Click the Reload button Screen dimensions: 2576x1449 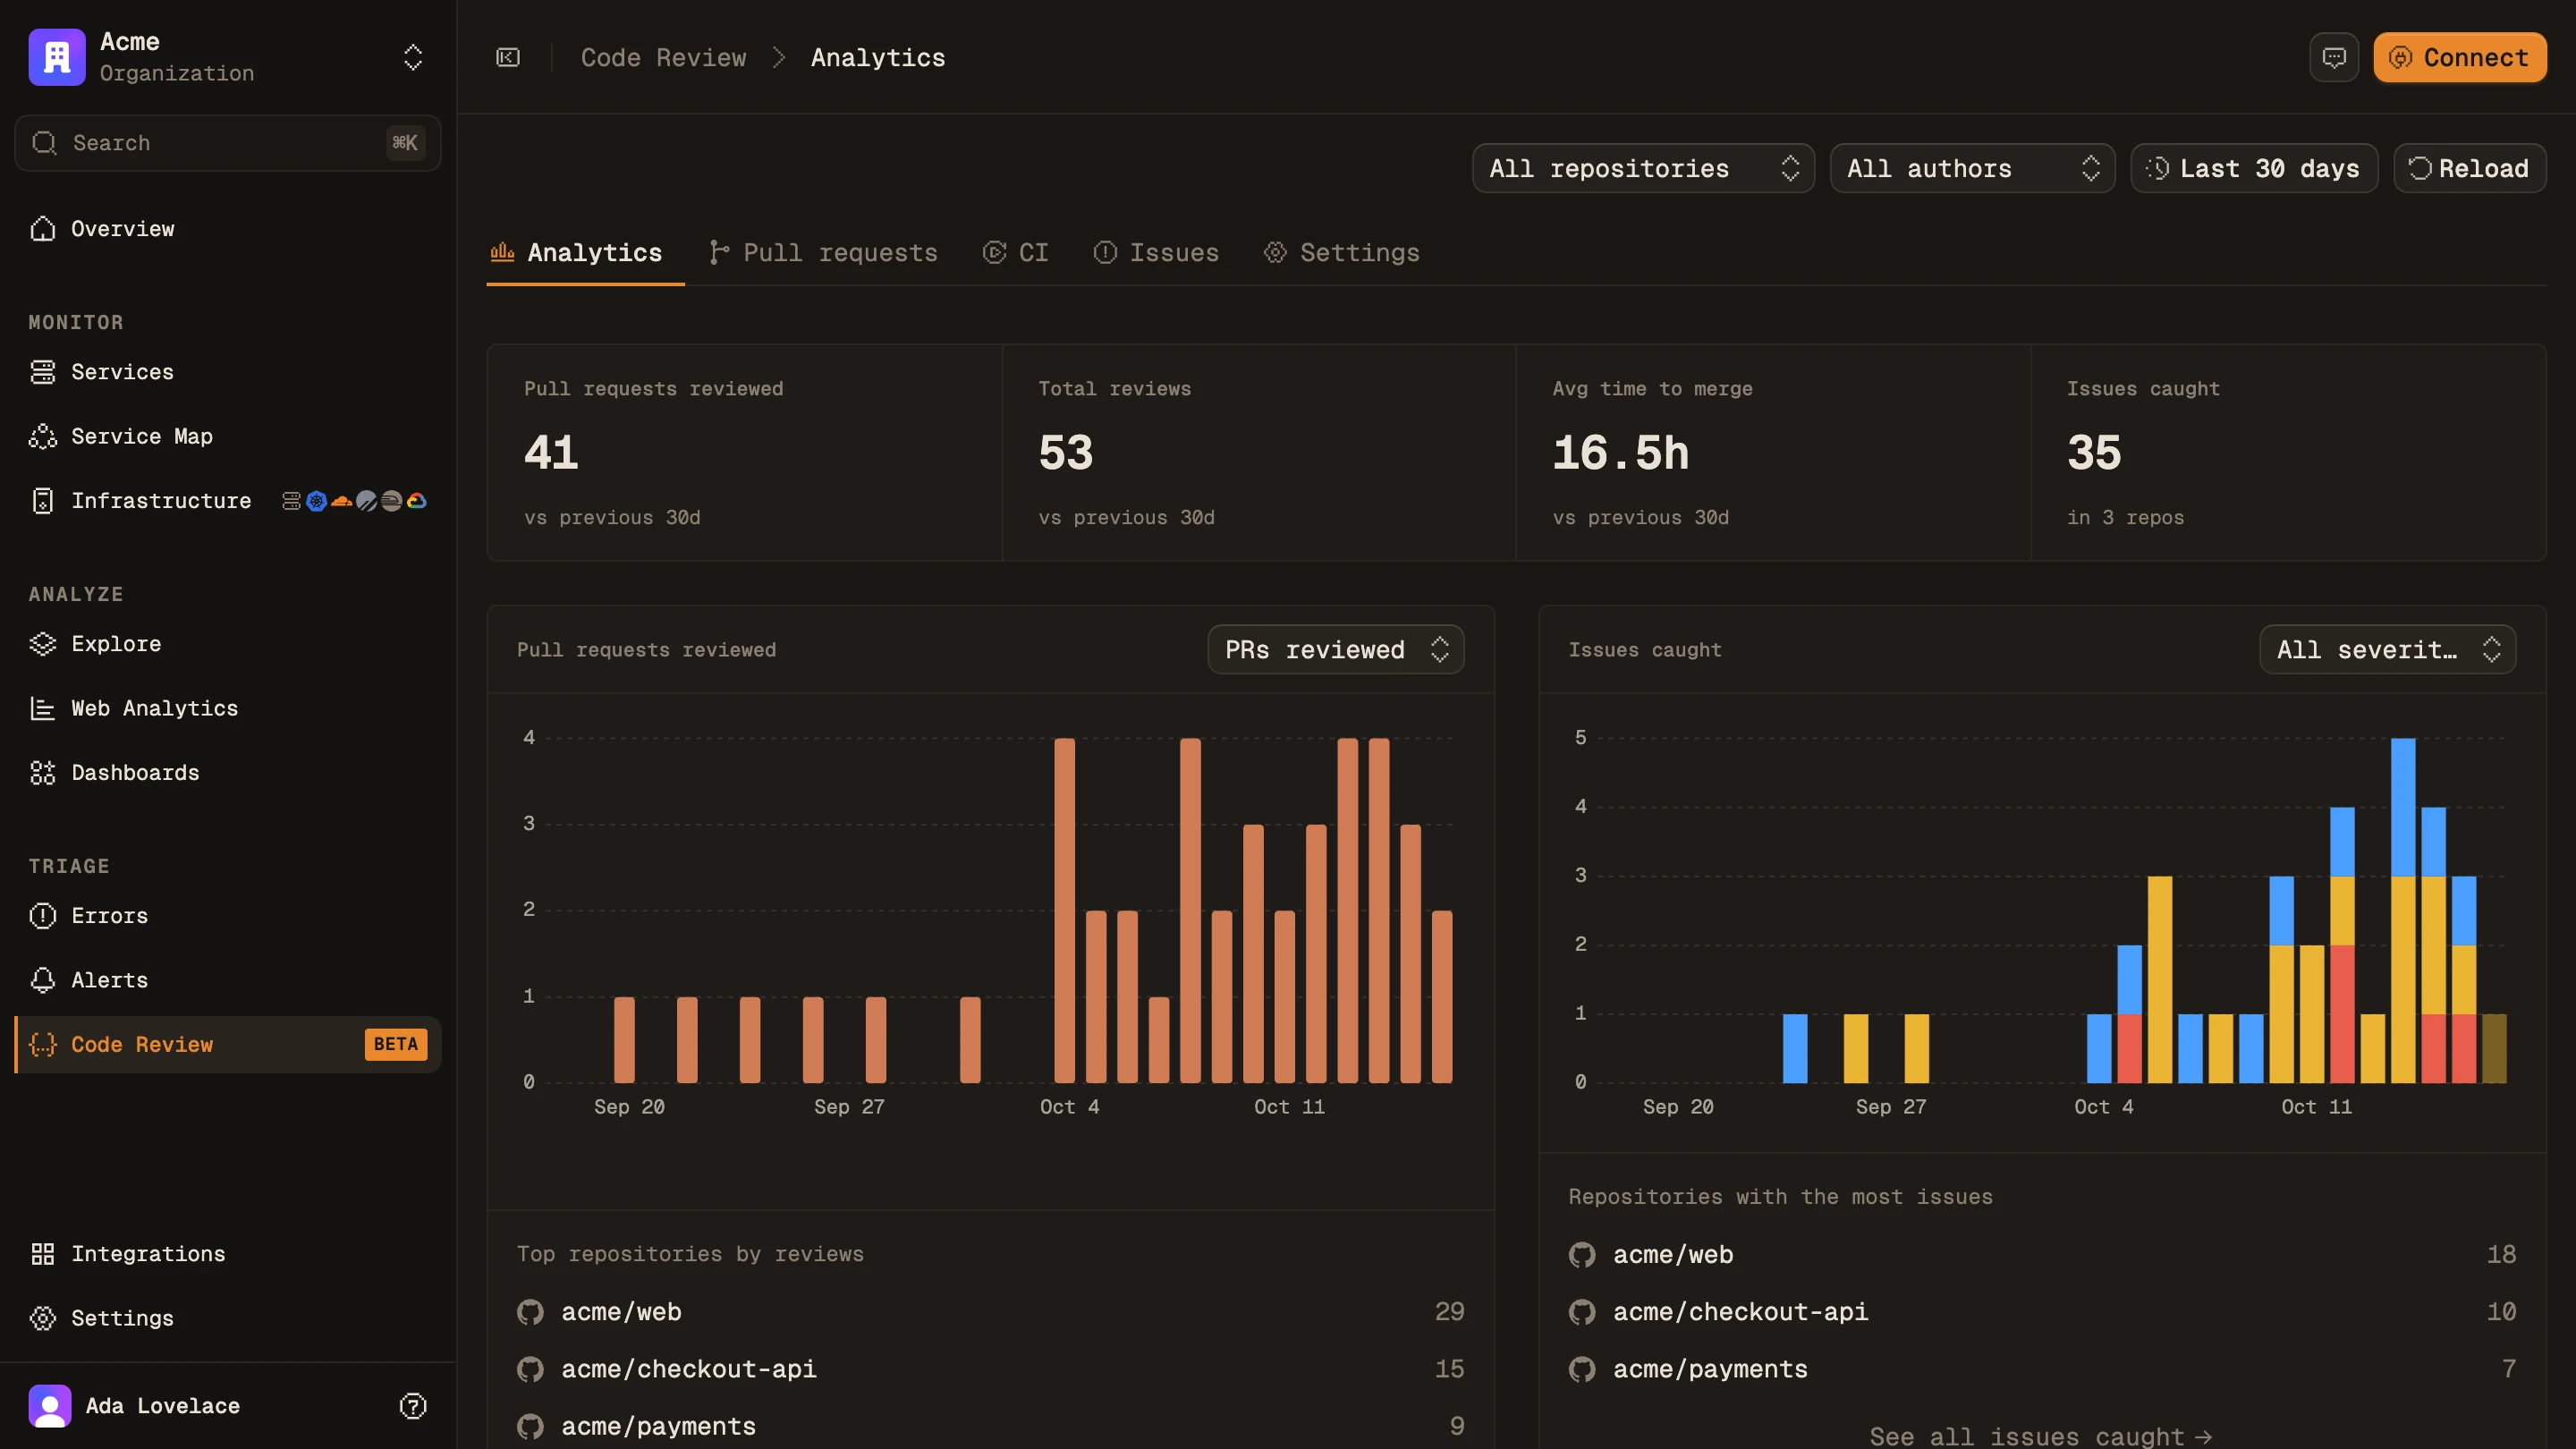(x=2470, y=168)
